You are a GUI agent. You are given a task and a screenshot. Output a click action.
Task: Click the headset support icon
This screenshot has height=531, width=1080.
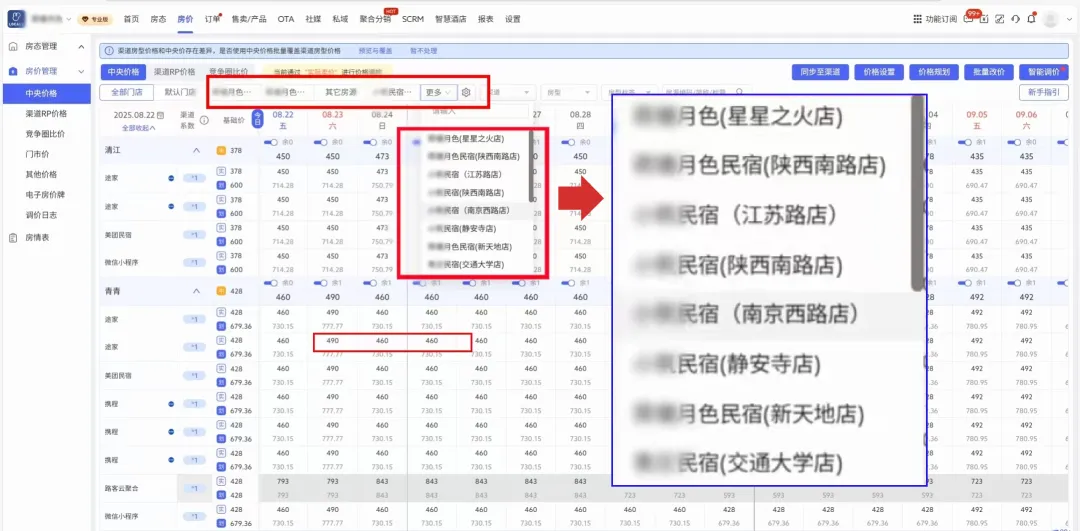(1015, 19)
